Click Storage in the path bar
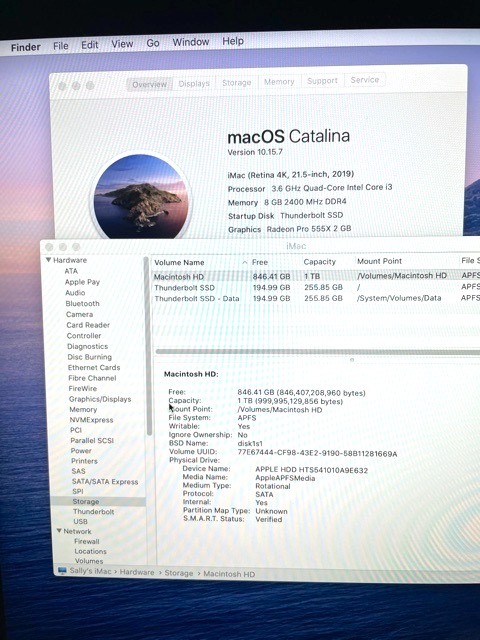This screenshot has width=480, height=640. tap(179, 573)
